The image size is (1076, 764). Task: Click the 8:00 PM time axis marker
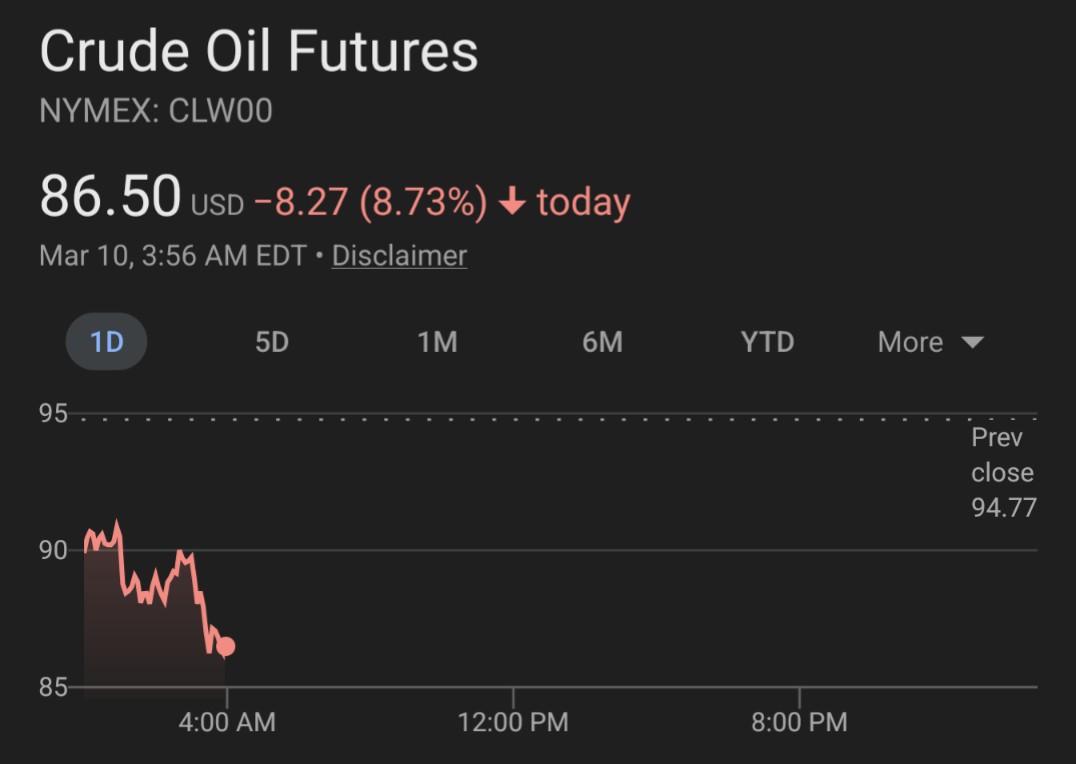799,722
